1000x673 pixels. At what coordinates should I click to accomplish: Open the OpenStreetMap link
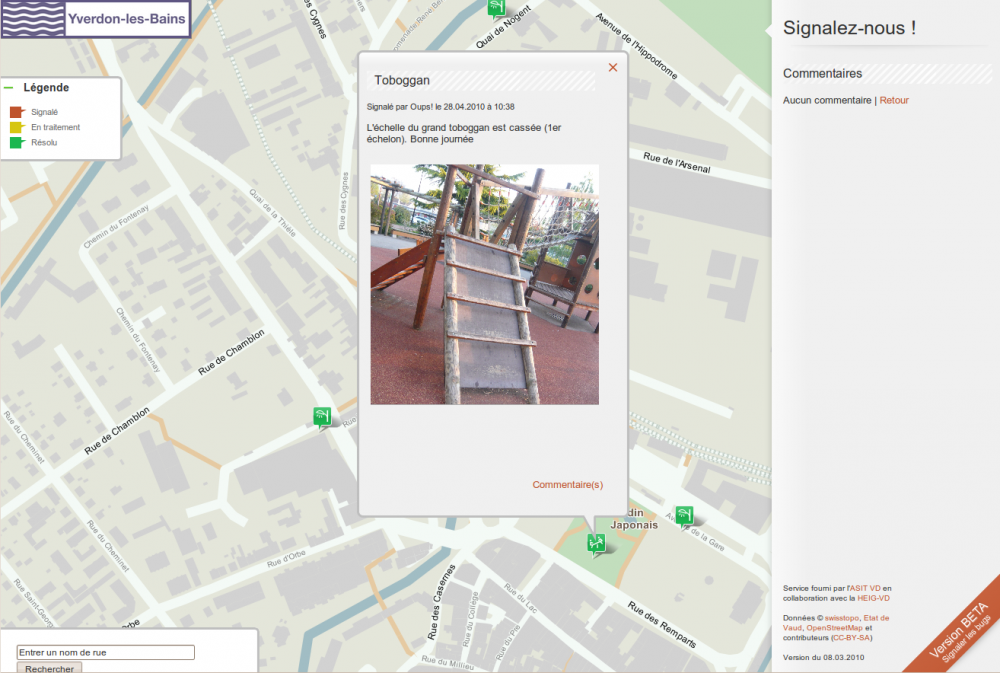pos(834,628)
